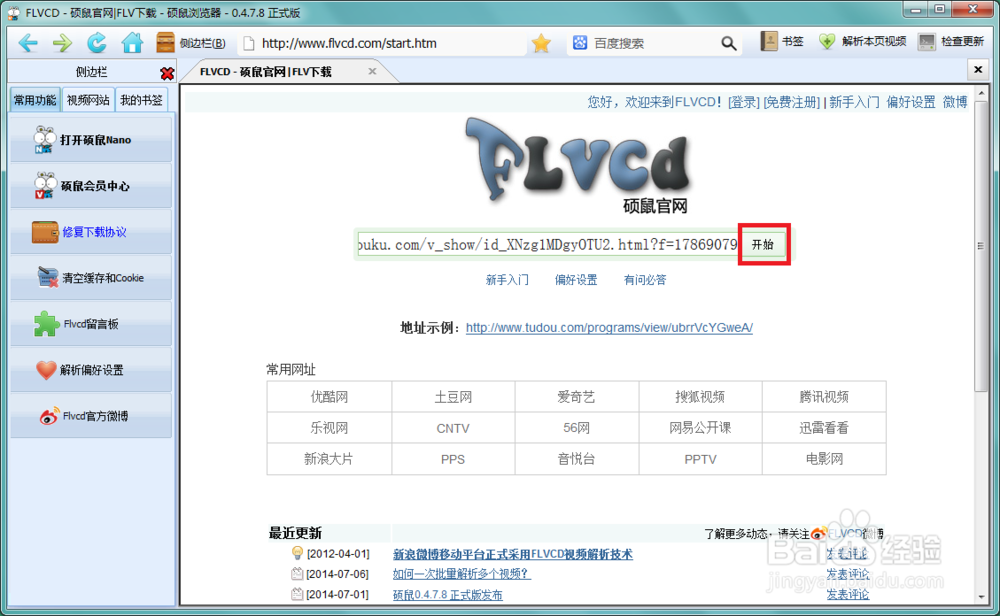Click 腾讯视频 in site table
Image resolution: width=1000 pixels, height=616 pixels.
pos(824,397)
